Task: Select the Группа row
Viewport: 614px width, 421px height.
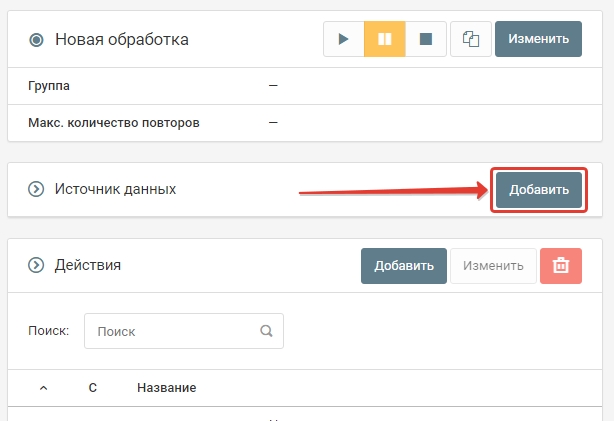Action: tap(49, 86)
